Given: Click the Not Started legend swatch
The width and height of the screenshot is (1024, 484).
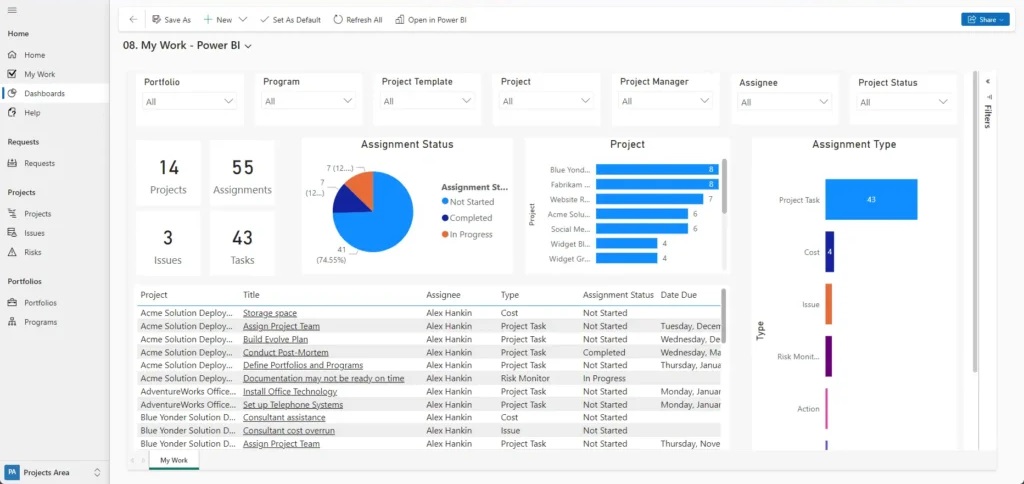Looking at the screenshot, I should coord(445,202).
